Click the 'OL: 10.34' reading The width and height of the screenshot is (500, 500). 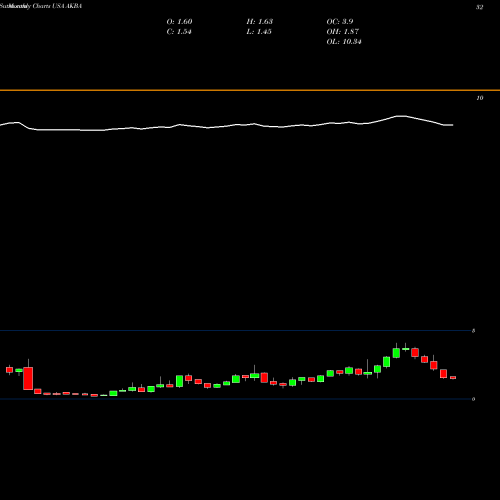click(x=344, y=42)
